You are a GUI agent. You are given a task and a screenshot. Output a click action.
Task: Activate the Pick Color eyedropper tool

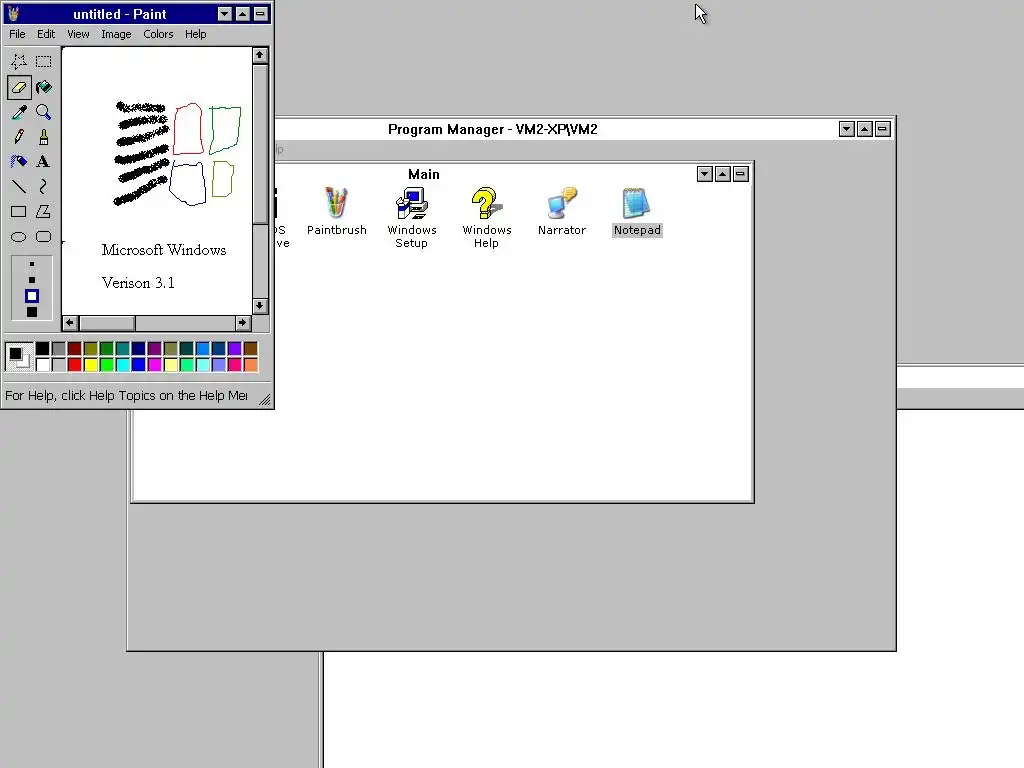pyautogui.click(x=19, y=112)
